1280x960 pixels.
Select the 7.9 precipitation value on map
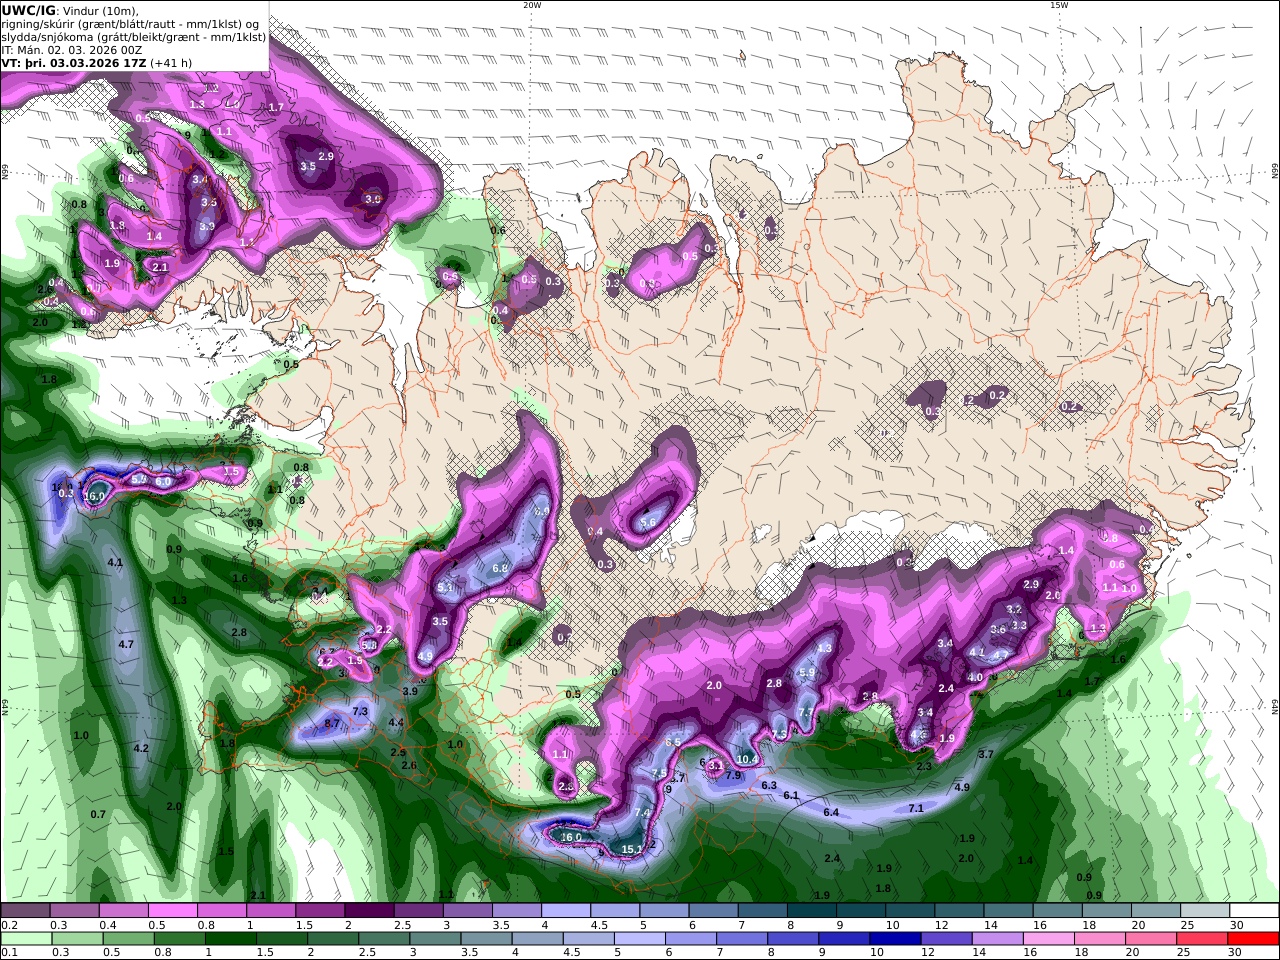tap(733, 775)
